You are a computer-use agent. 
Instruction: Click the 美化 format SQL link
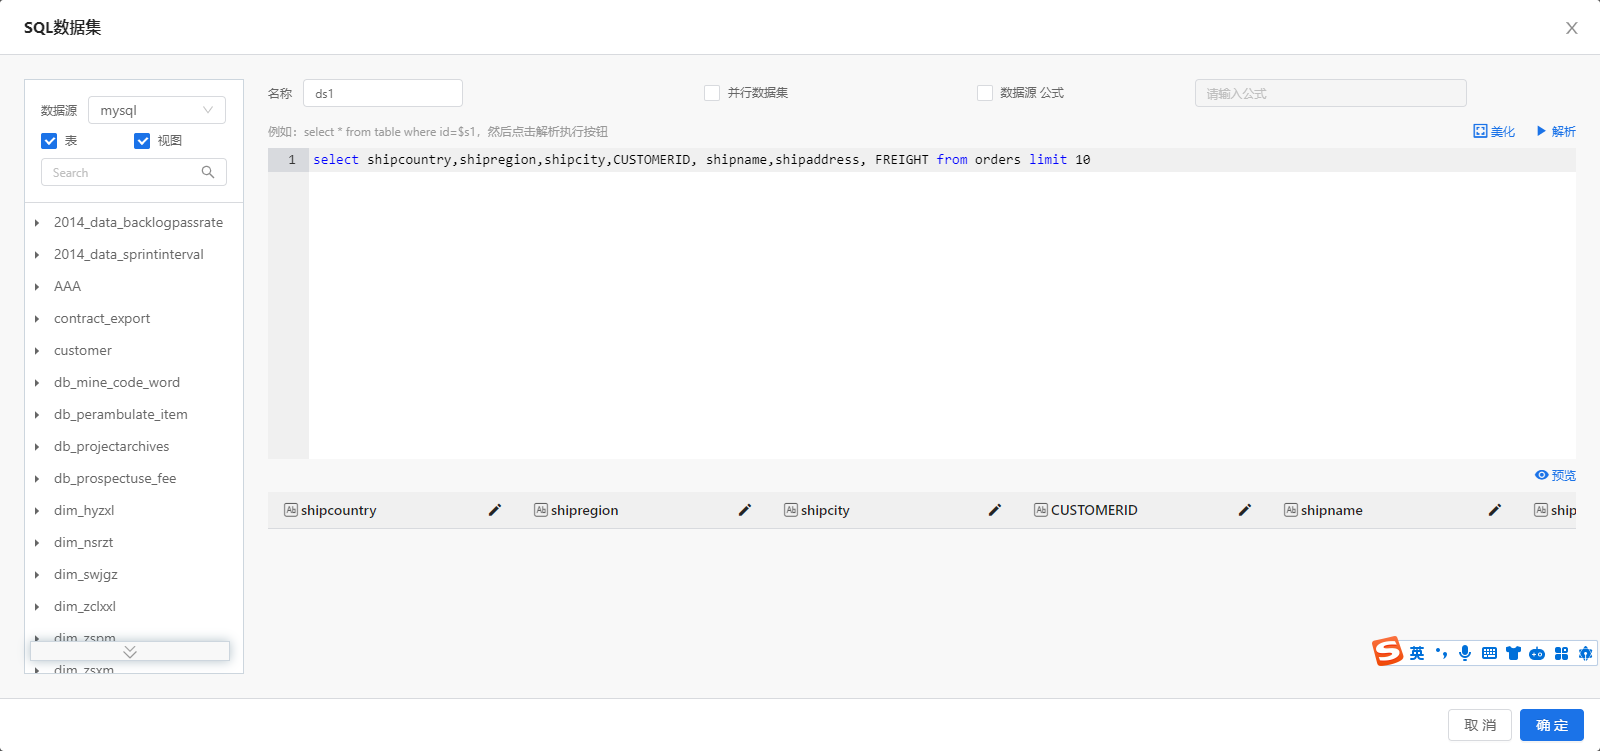[1494, 131]
